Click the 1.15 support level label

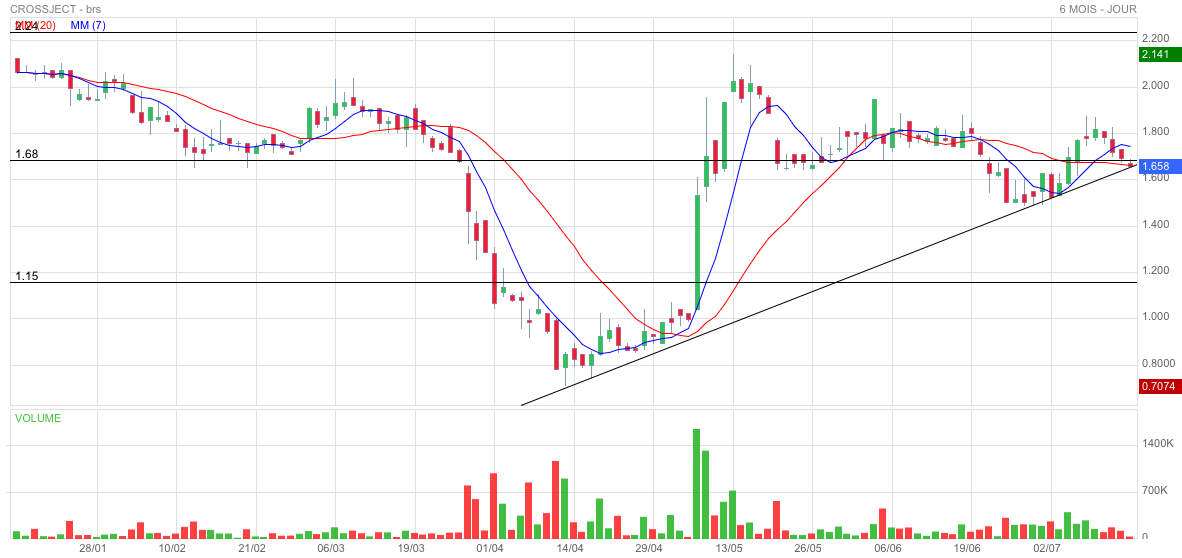26,277
